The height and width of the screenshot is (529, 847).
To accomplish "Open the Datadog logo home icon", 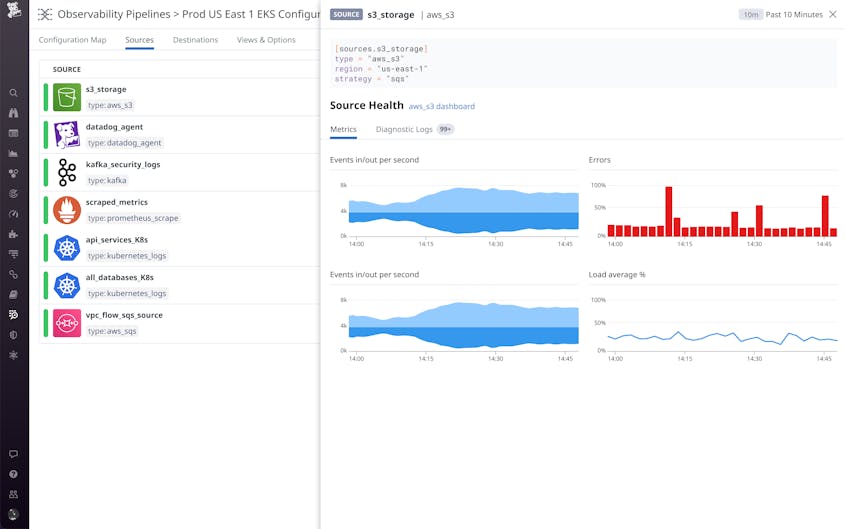I will [x=14, y=10].
